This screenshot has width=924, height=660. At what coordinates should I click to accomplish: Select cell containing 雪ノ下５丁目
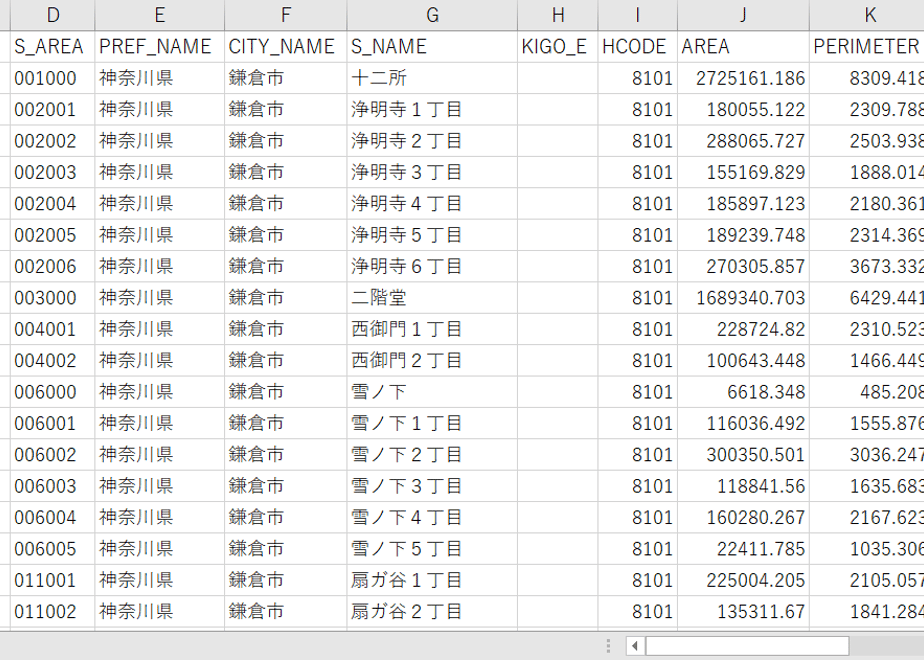tap(433, 549)
